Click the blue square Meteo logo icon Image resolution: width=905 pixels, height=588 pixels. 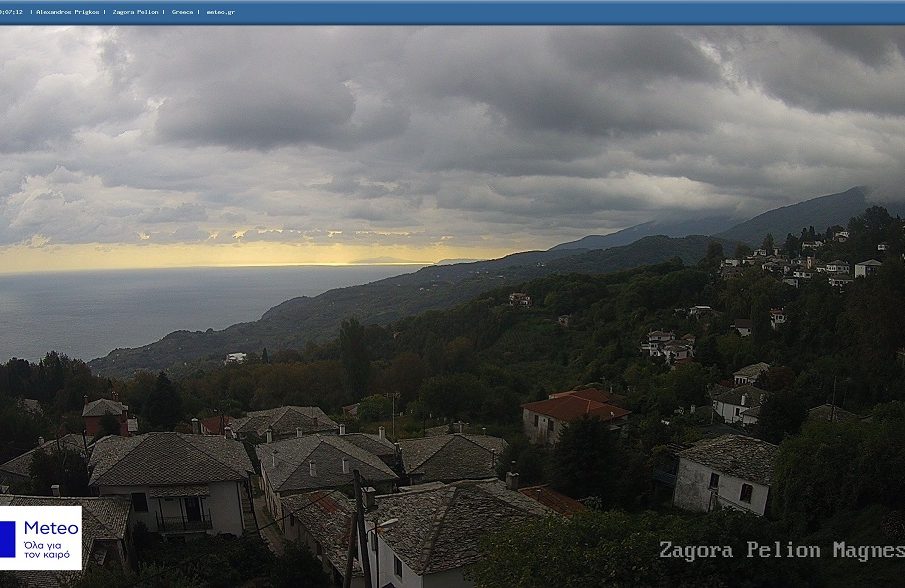pos(7,538)
